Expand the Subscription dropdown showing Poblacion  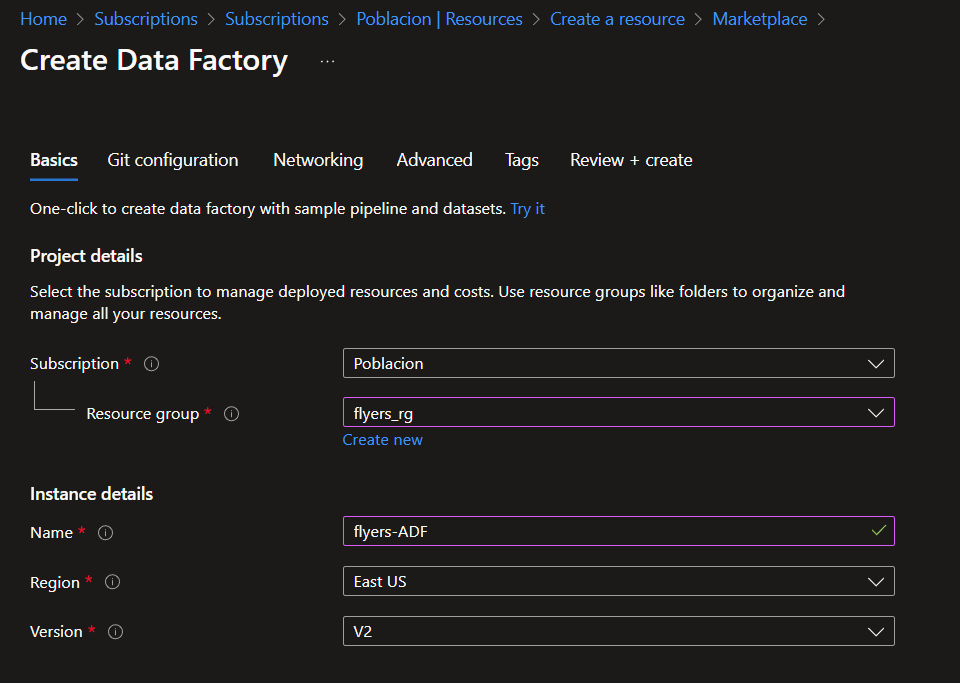click(x=618, y=363)
